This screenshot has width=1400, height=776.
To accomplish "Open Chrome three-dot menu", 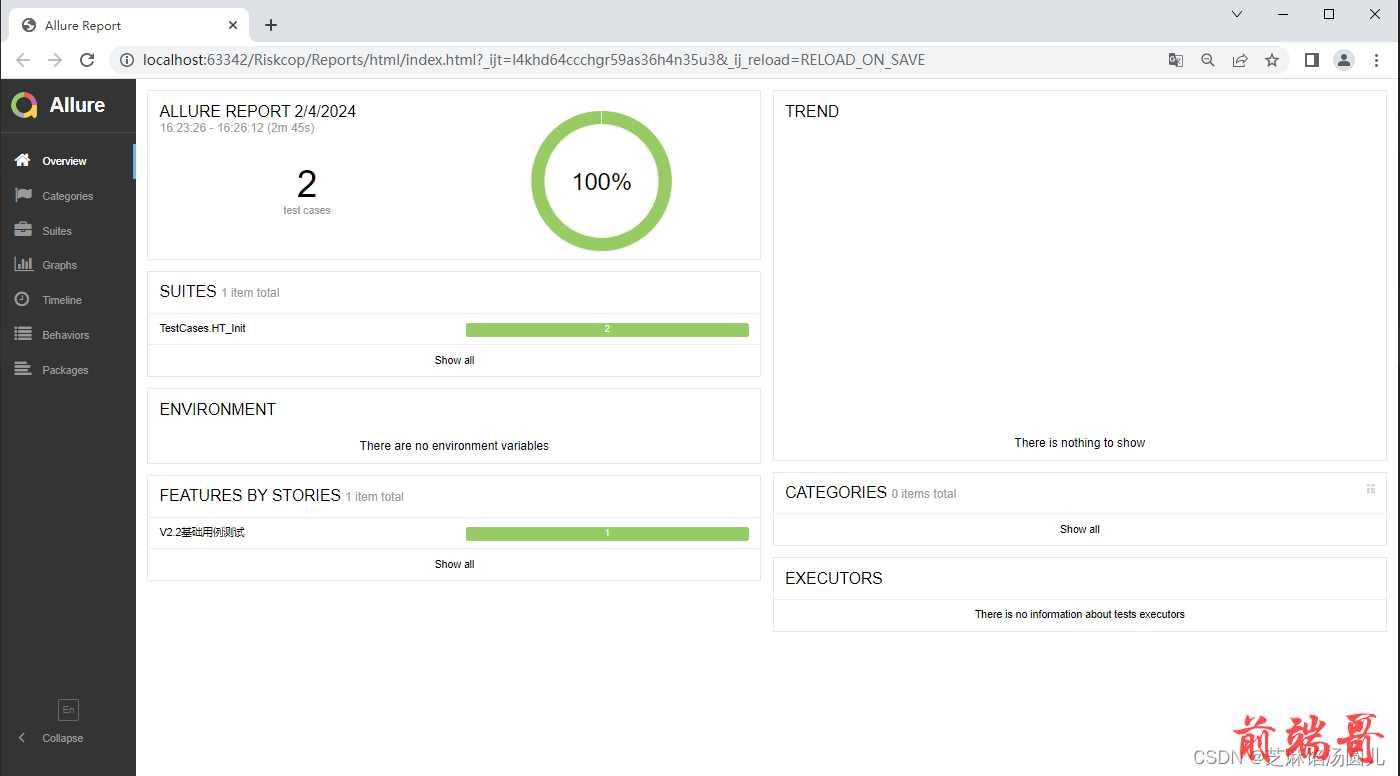I will pos(1377,60).
